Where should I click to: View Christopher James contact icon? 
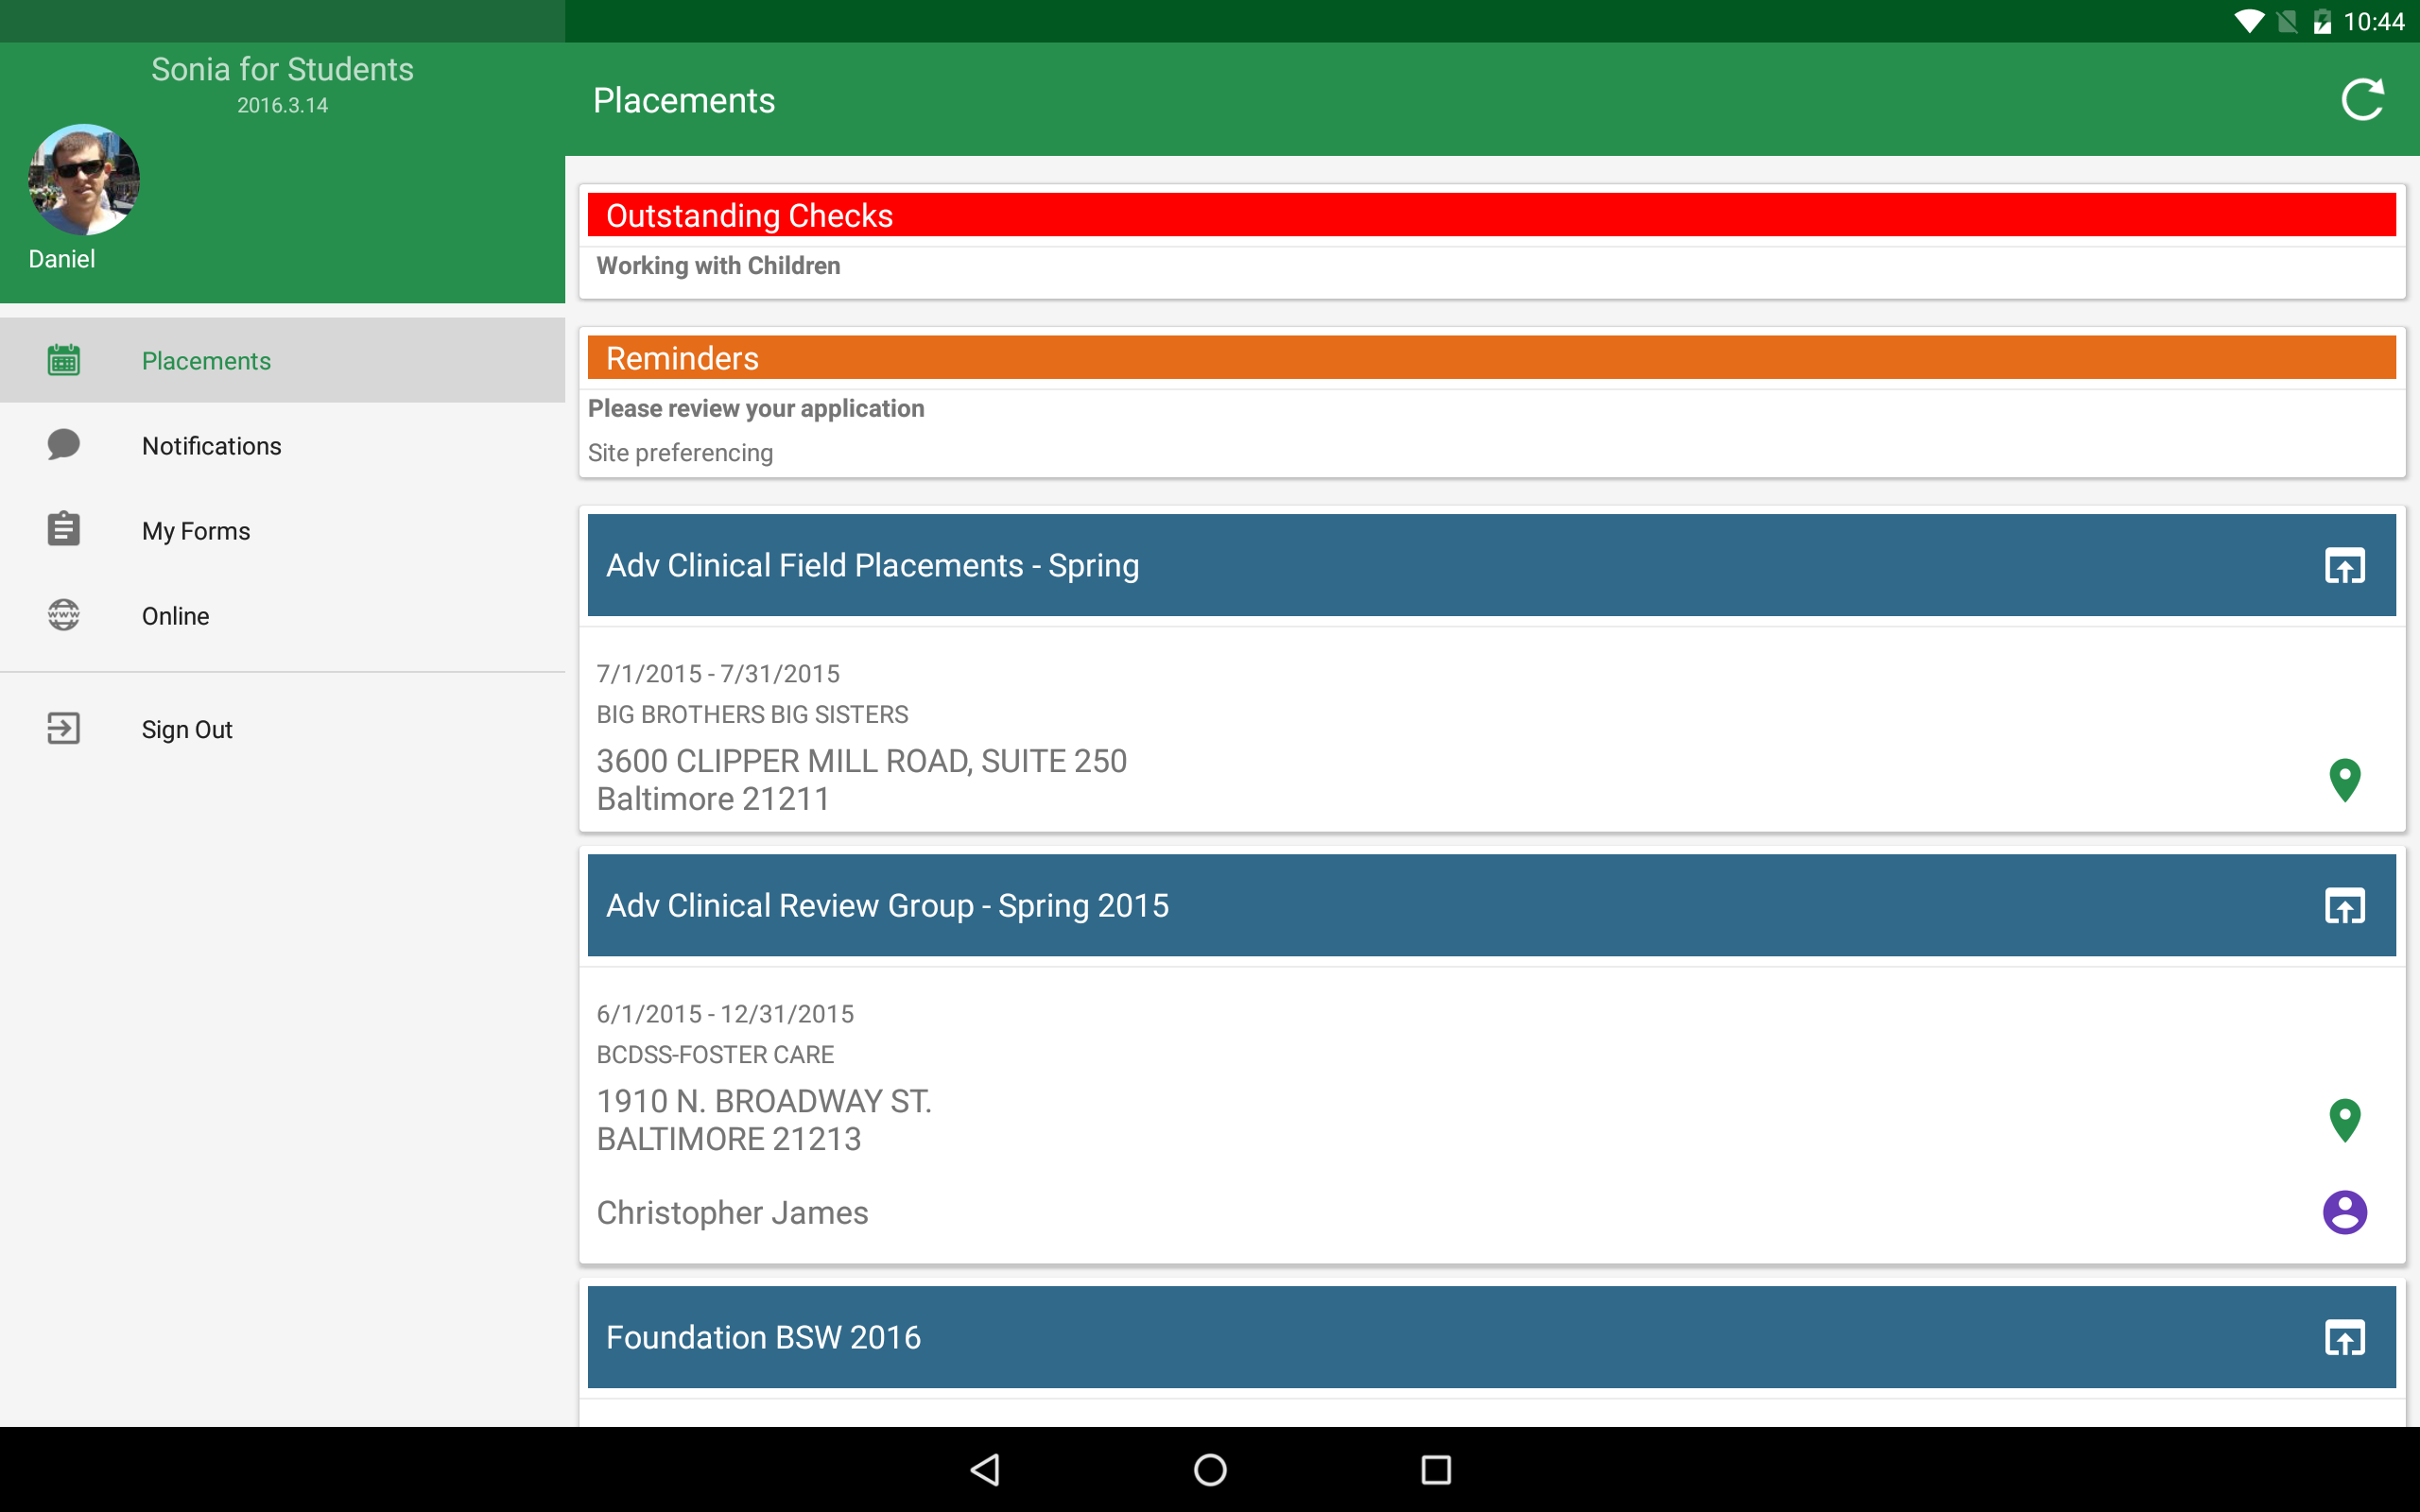point(2344,1213)
